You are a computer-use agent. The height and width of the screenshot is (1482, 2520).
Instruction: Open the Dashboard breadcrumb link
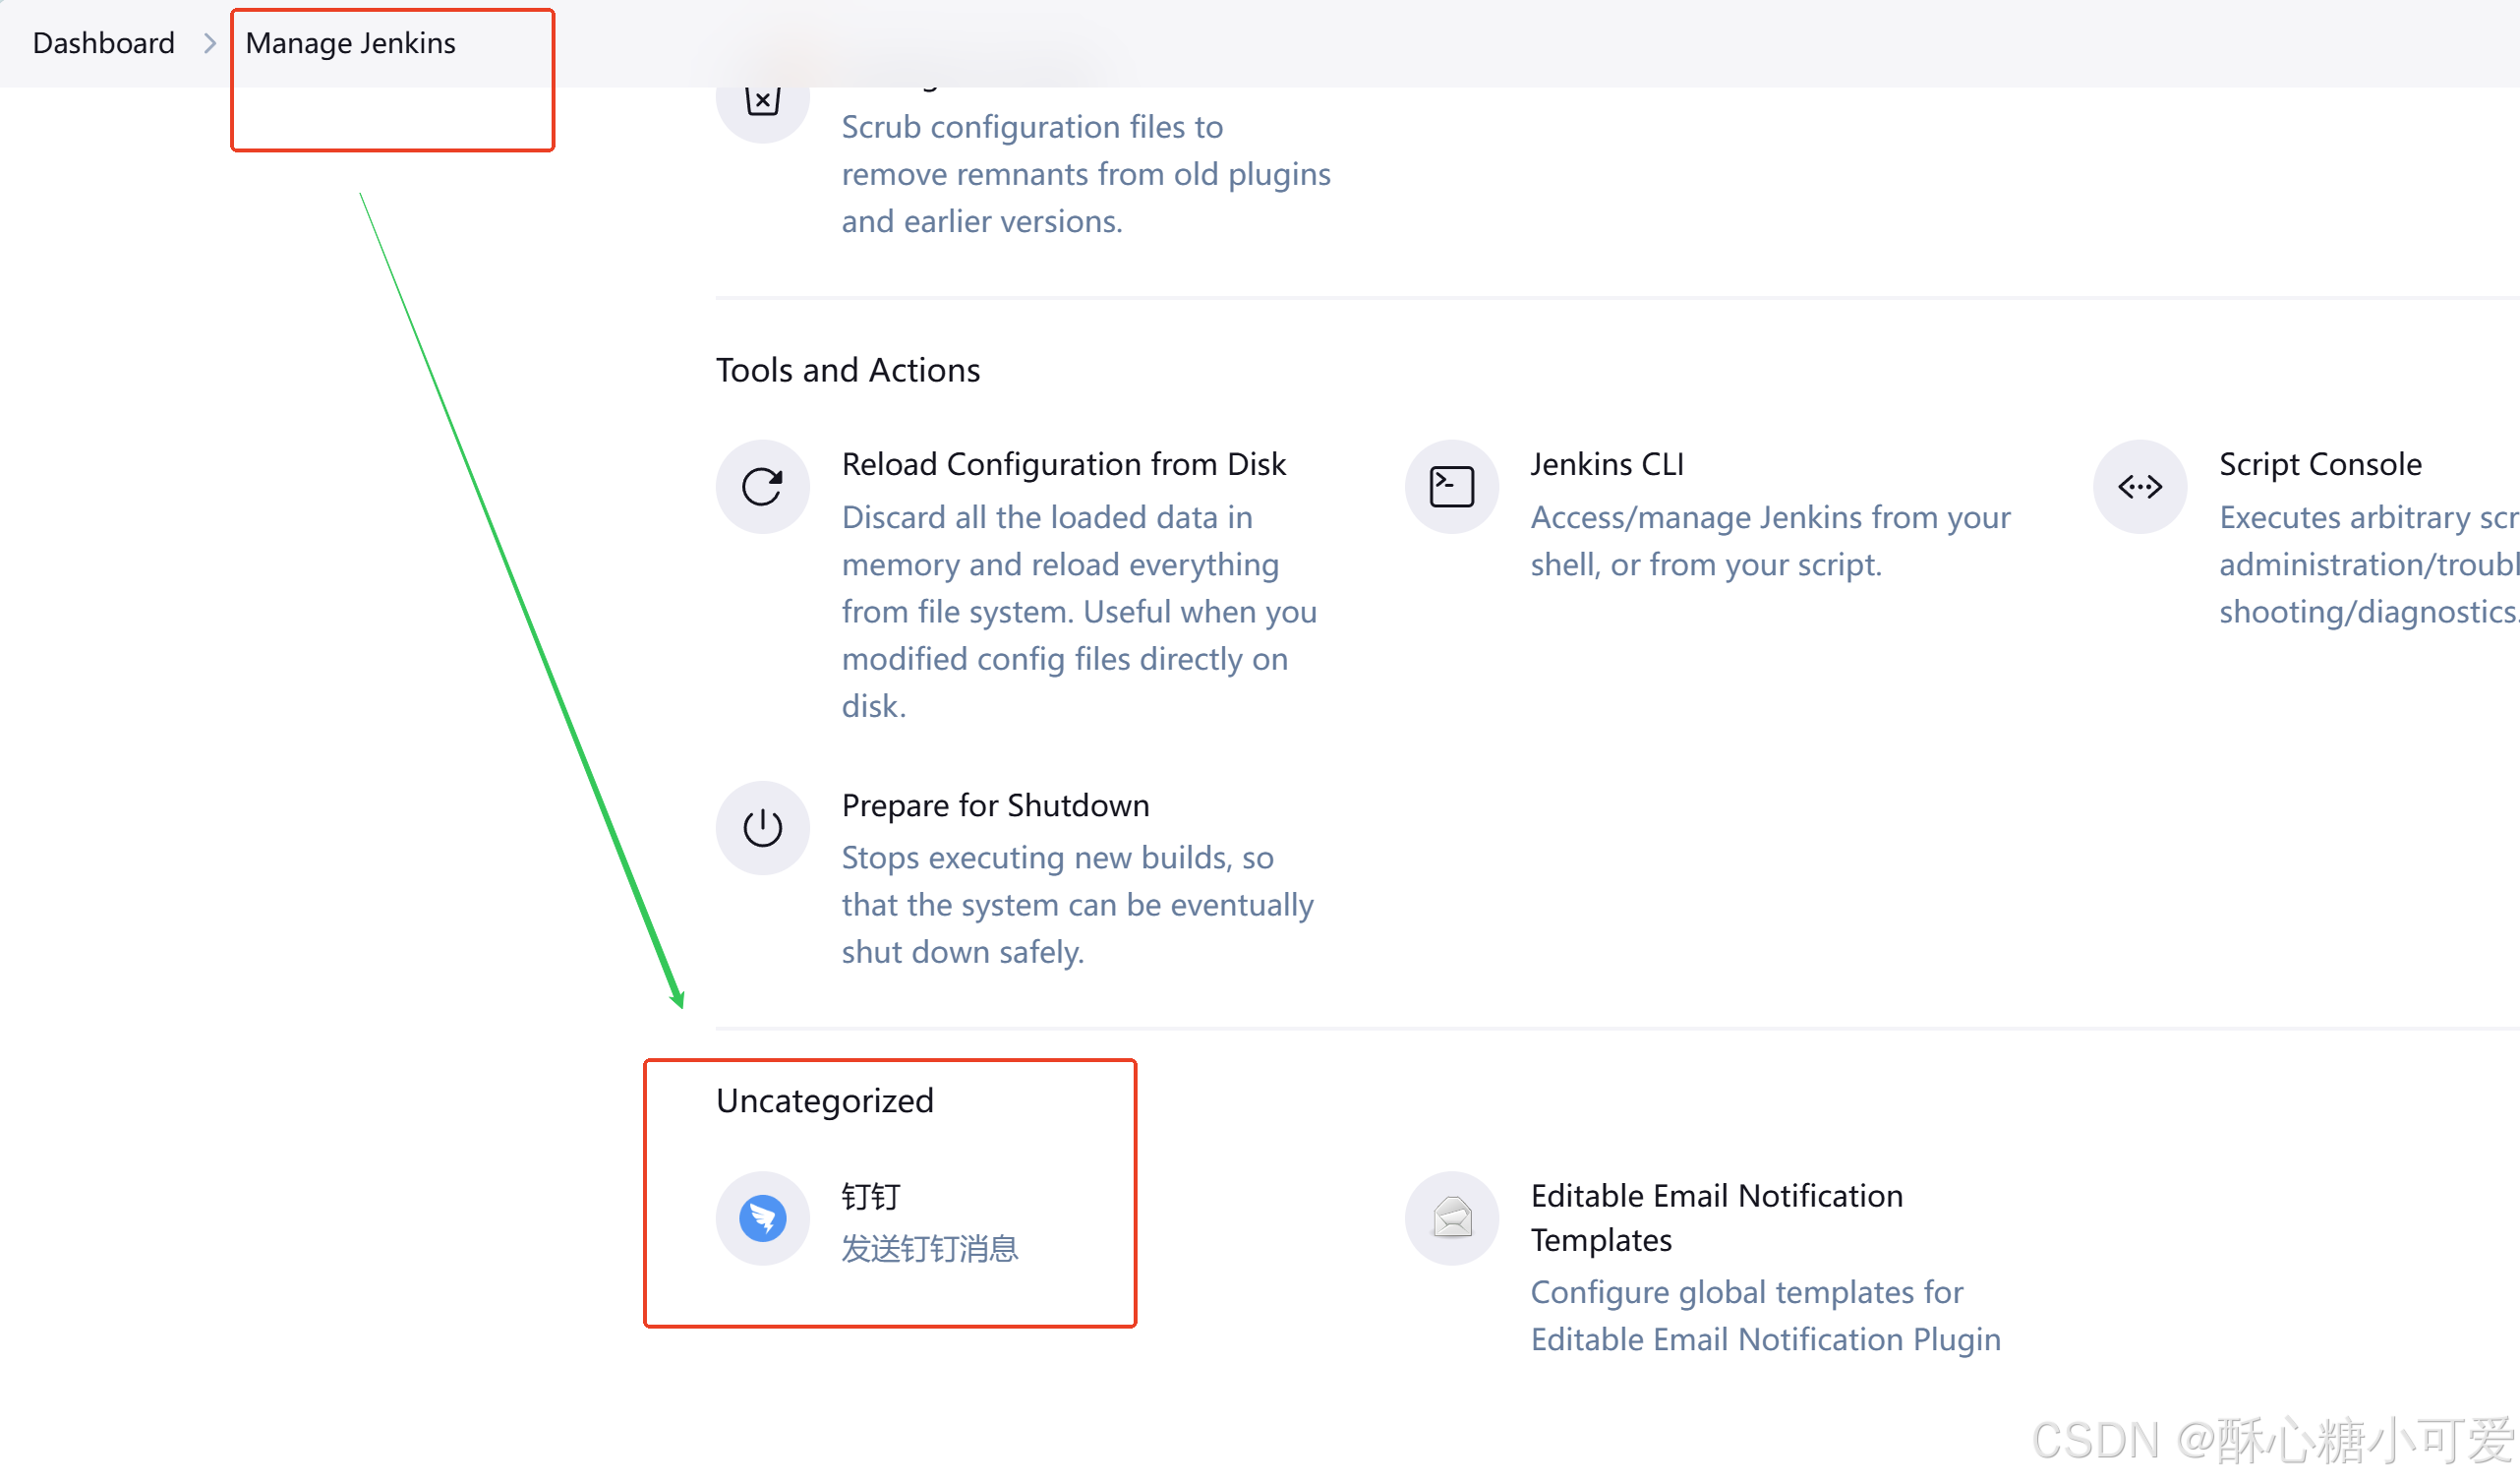click(x=104, y=43)
